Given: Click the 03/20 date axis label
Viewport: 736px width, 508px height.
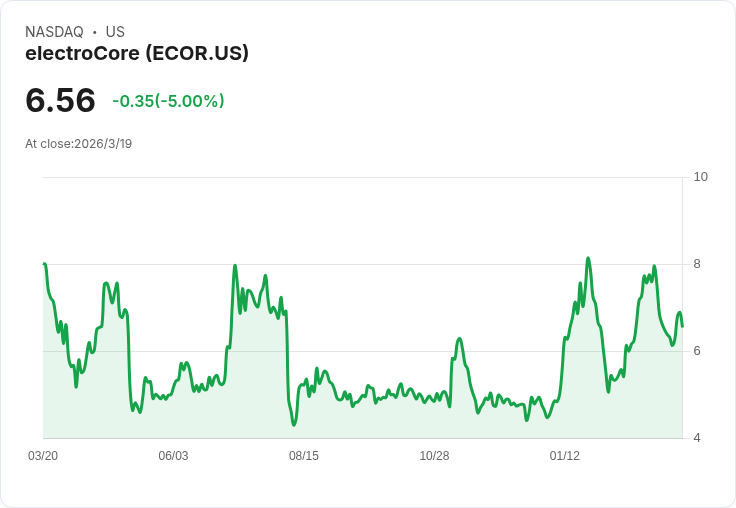Looking at the screenshot, I should (x=43, y=455).
